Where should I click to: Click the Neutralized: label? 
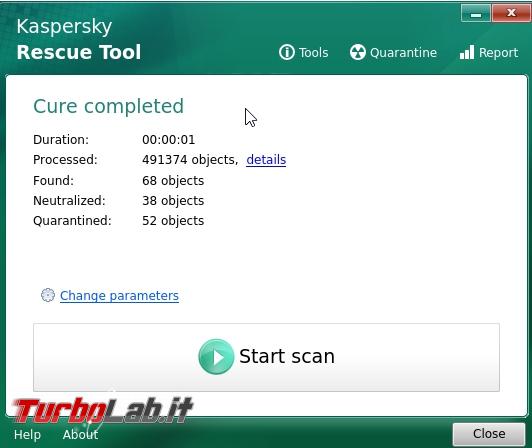coord(69,201)
